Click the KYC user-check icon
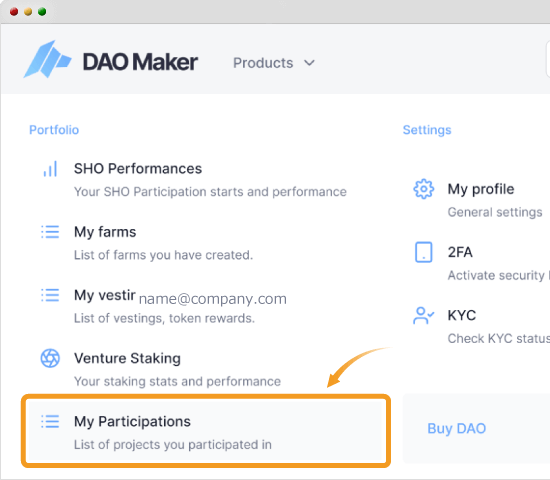 tap(424, 315)
